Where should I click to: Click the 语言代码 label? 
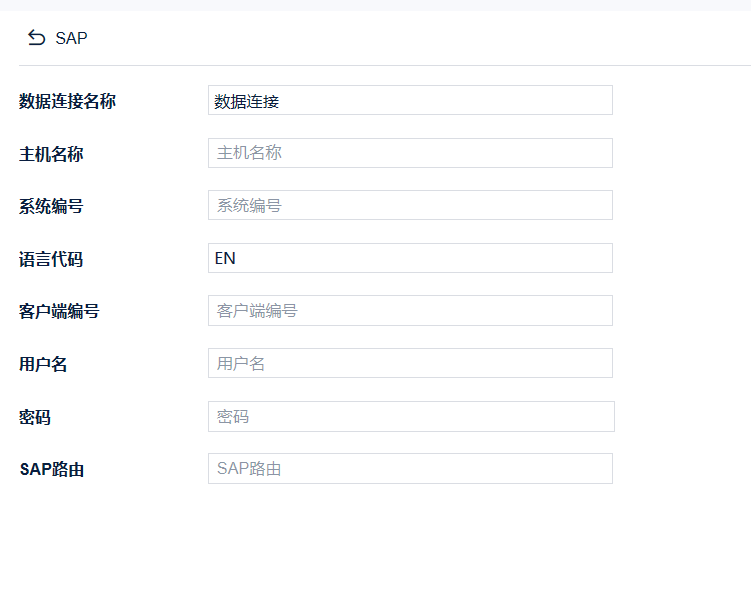click(x=51, y=260)
